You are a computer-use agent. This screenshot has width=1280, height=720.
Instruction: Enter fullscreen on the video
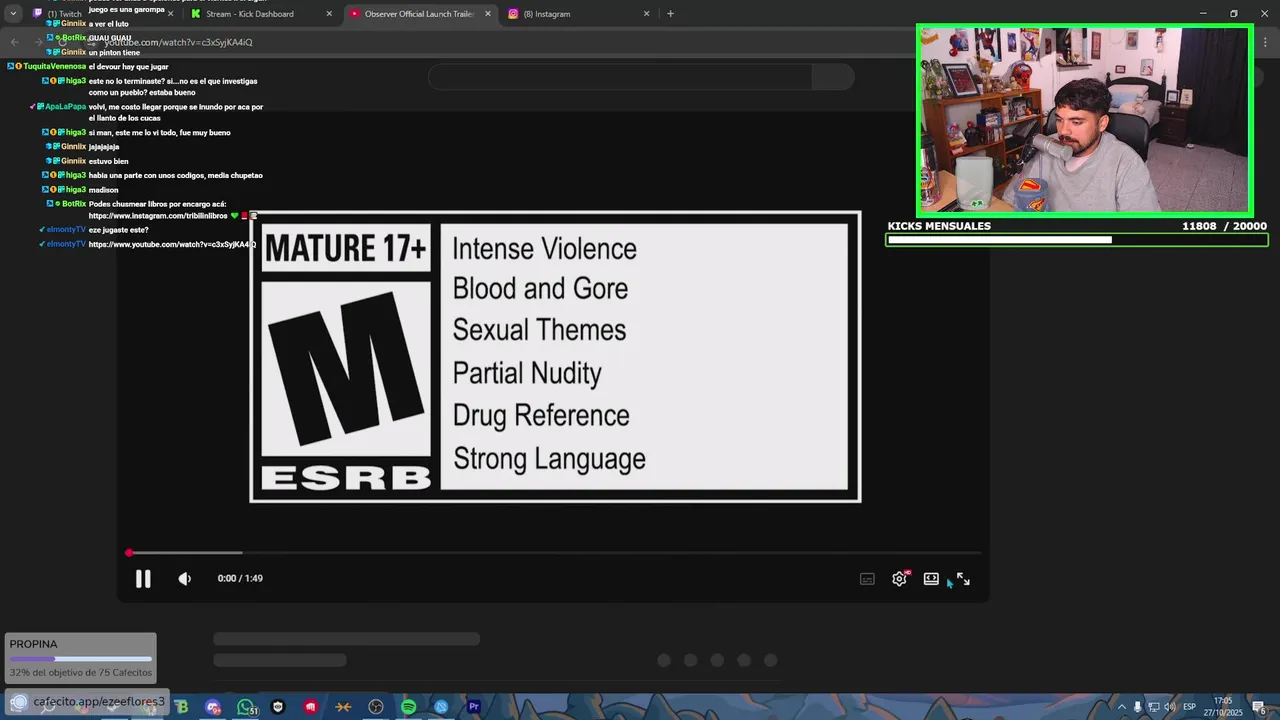(x=963, y=578)
